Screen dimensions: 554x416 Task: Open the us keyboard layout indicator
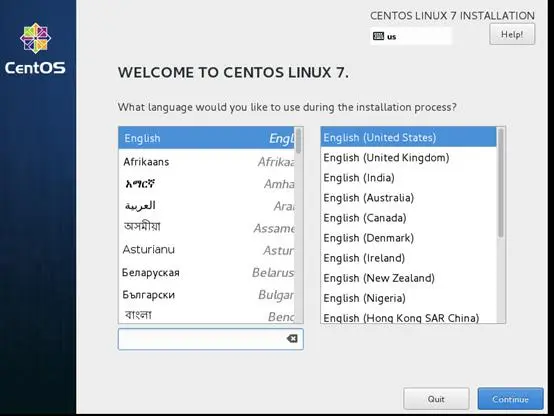click(x=411, y=36)
